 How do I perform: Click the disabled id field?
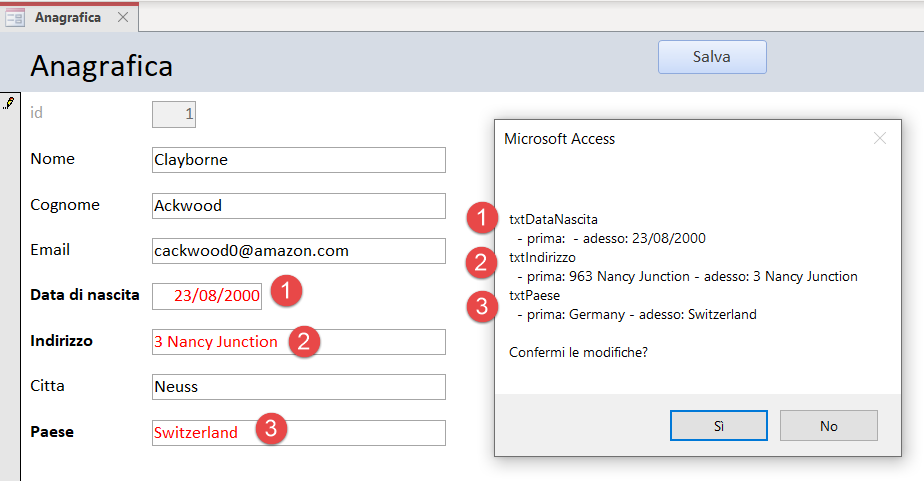tap(174, 114)
